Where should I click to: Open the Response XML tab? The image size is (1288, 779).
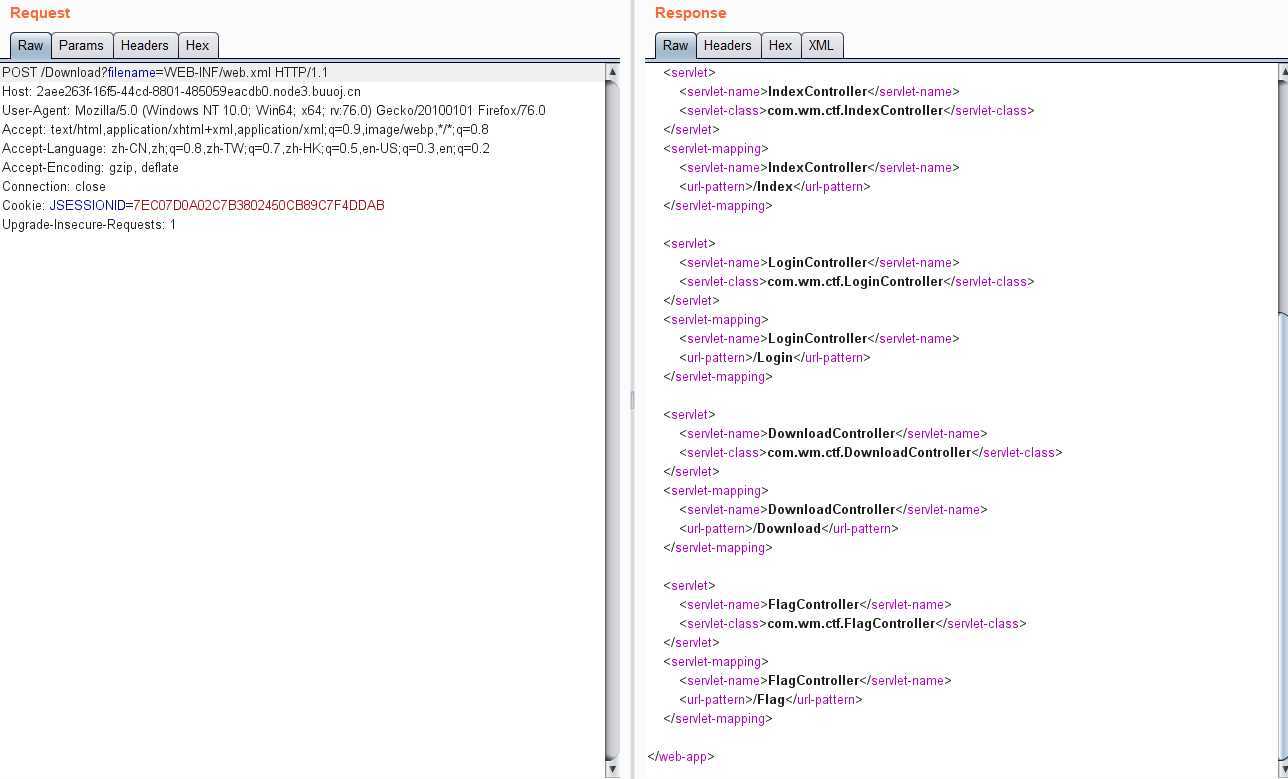821,46
